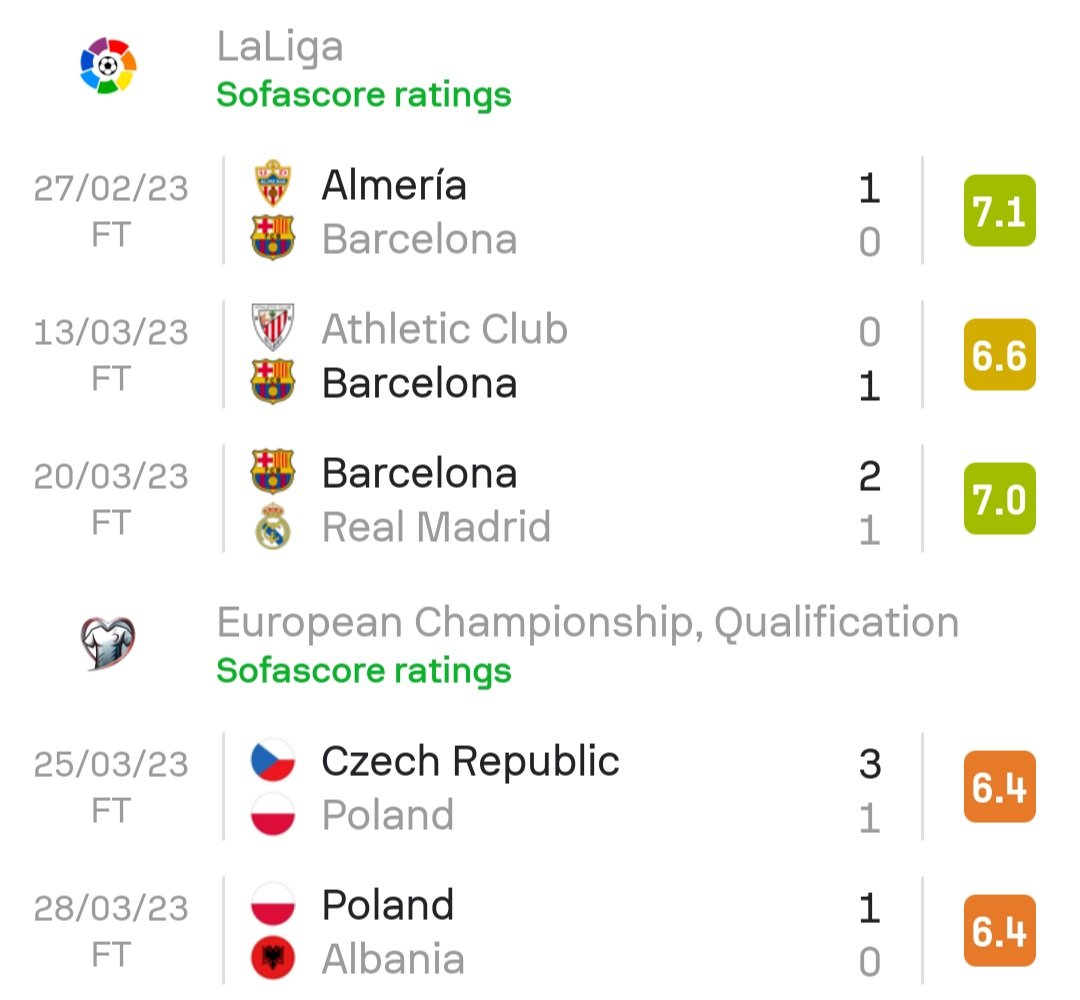The width and height of the screenshot is (1080, 1000).
Task: Select the Athletic Club team name
Action: [x=445, y=329]
